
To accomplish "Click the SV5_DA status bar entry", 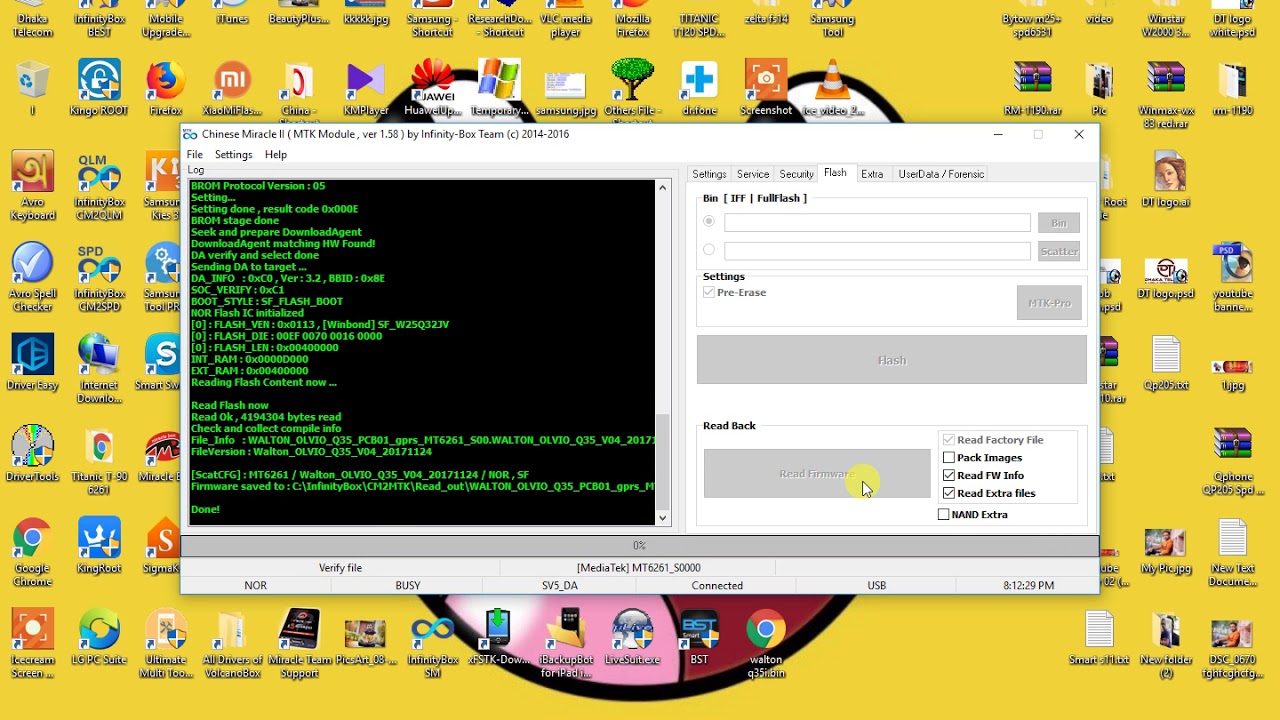I will (x=560, y=585).
